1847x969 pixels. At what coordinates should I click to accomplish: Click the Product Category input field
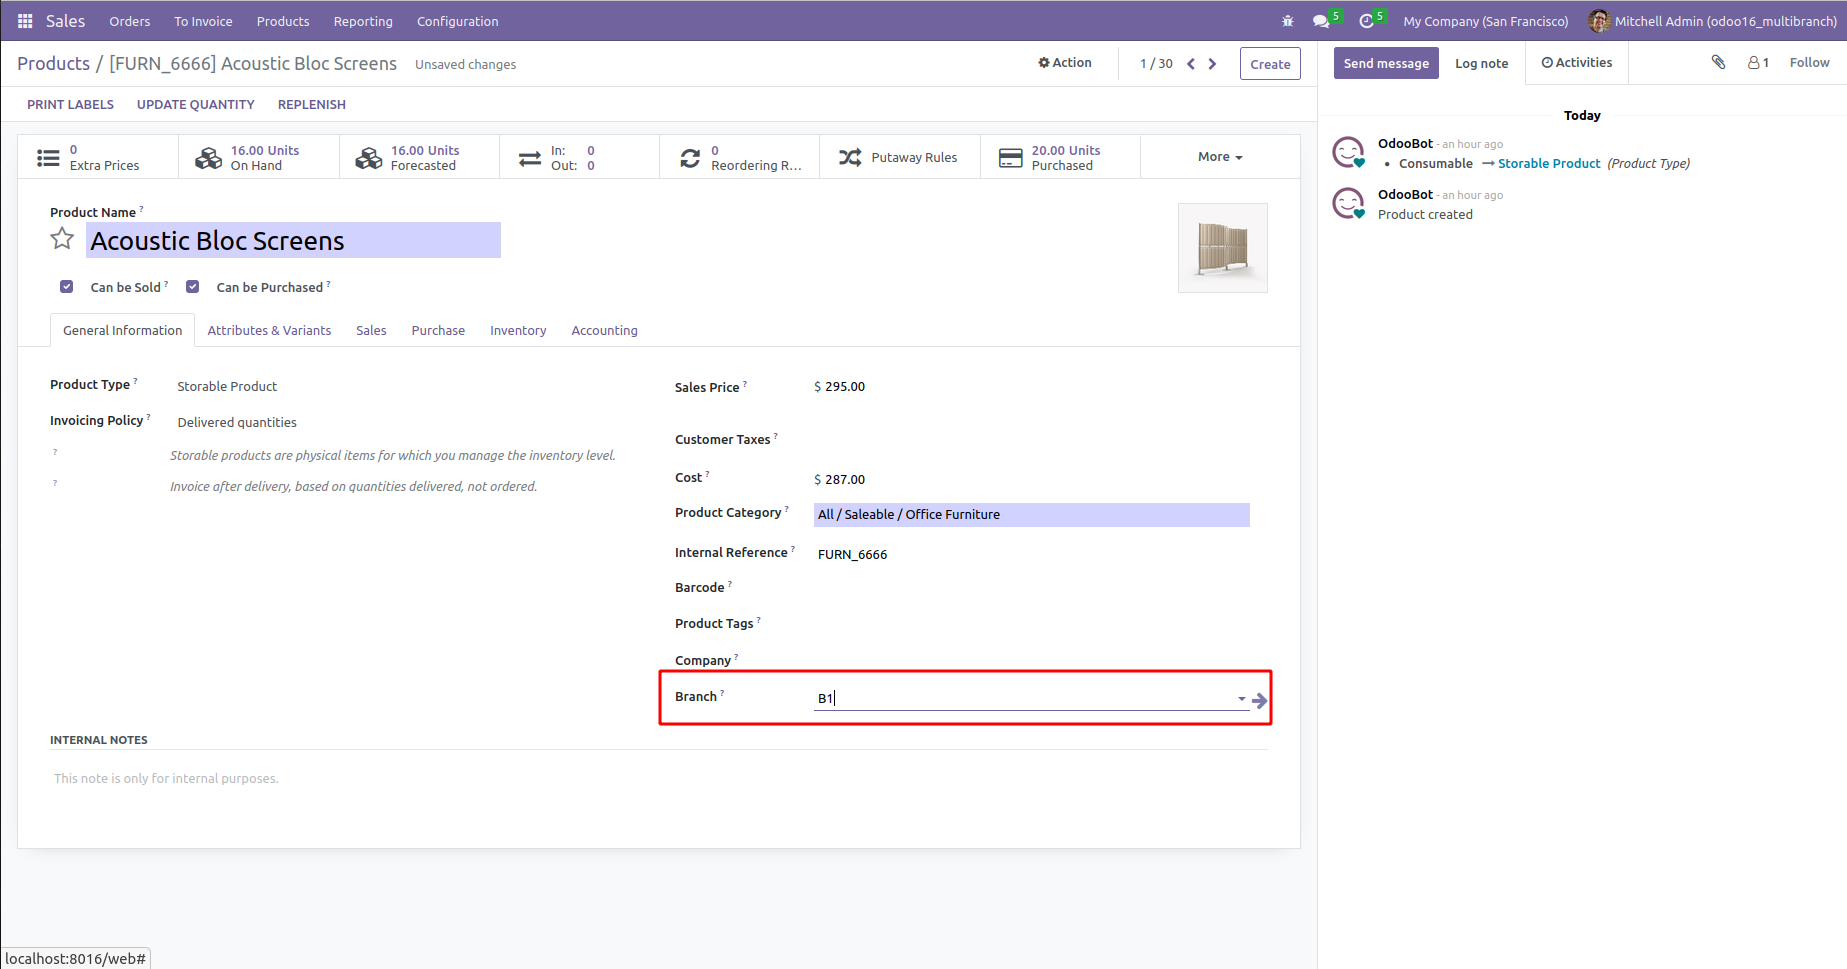(1030, 515)
